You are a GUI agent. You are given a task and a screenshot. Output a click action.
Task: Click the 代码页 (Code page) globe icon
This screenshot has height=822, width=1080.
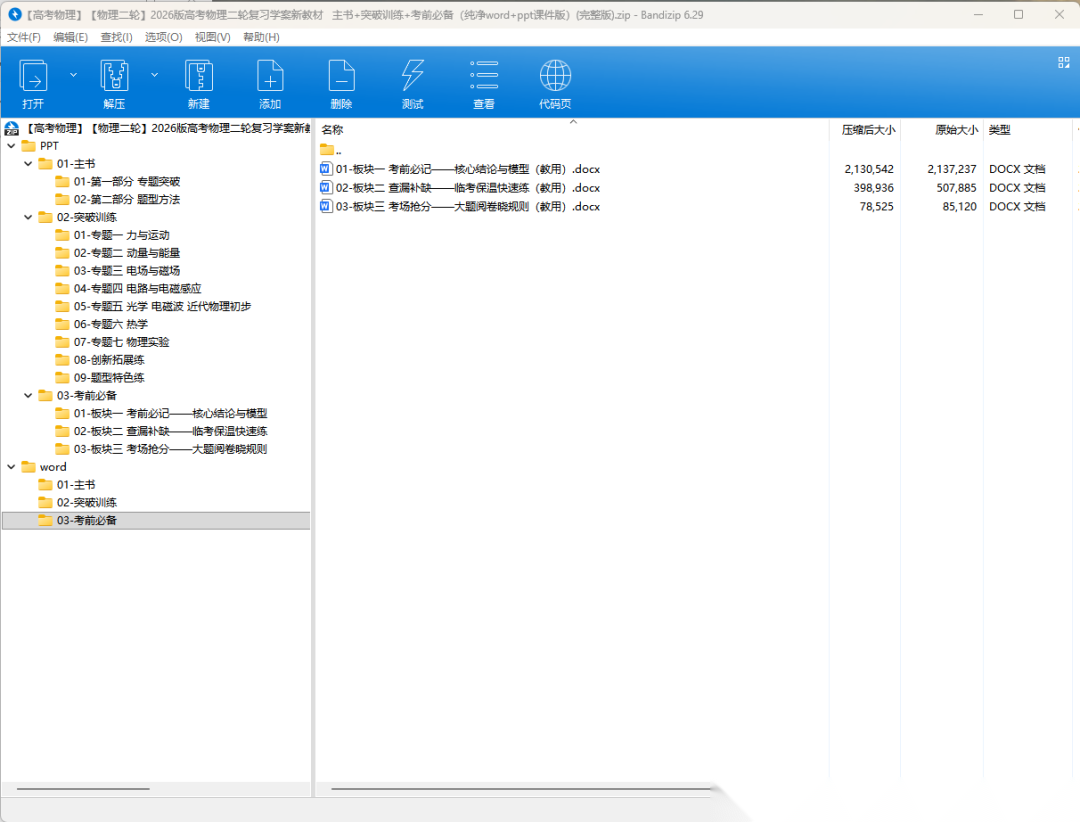(x=555, y=77)
